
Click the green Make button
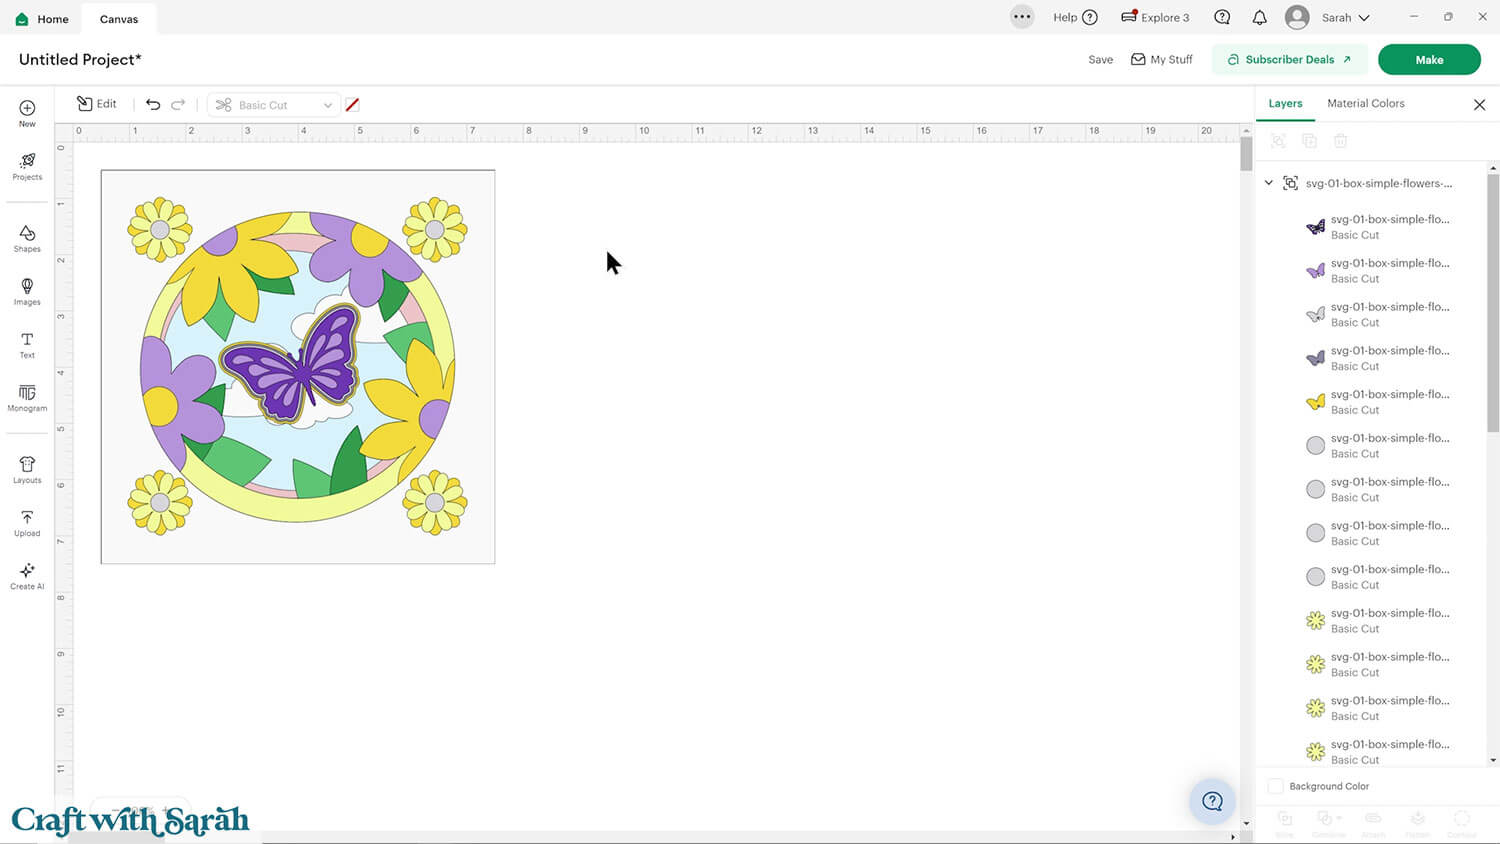(x=1428, y=59)
